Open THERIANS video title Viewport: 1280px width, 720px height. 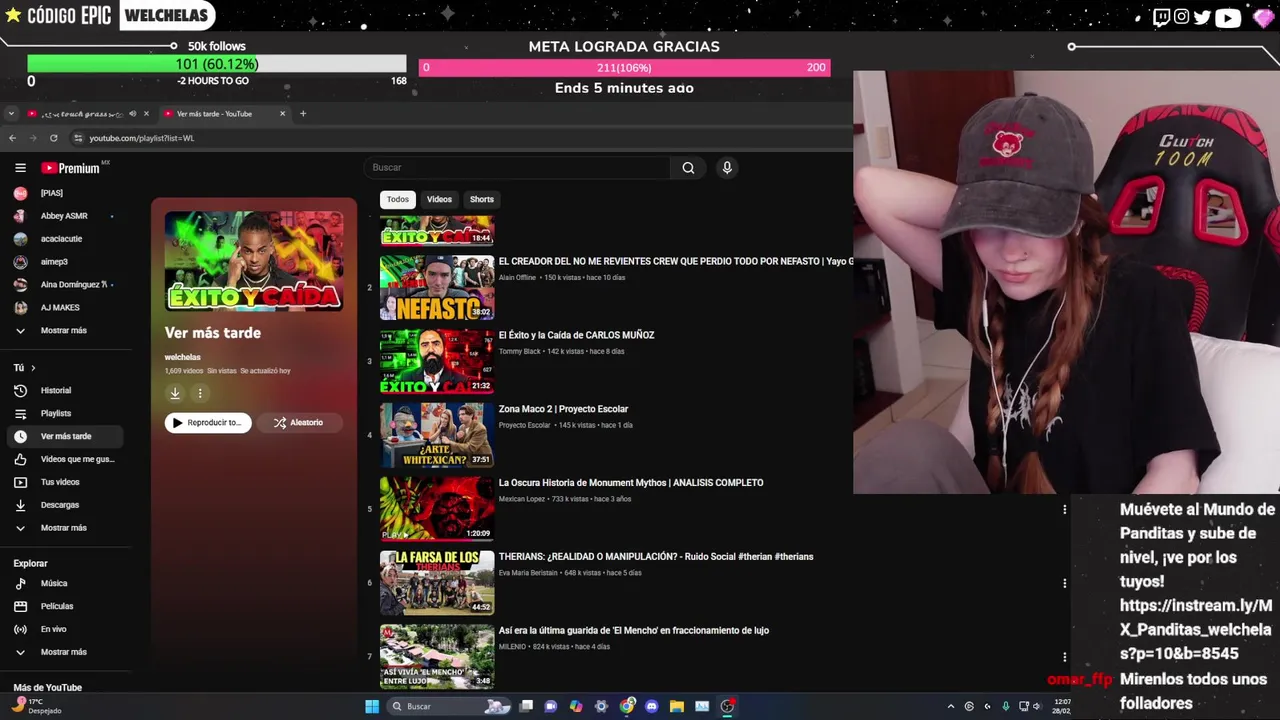pos(656,557)
